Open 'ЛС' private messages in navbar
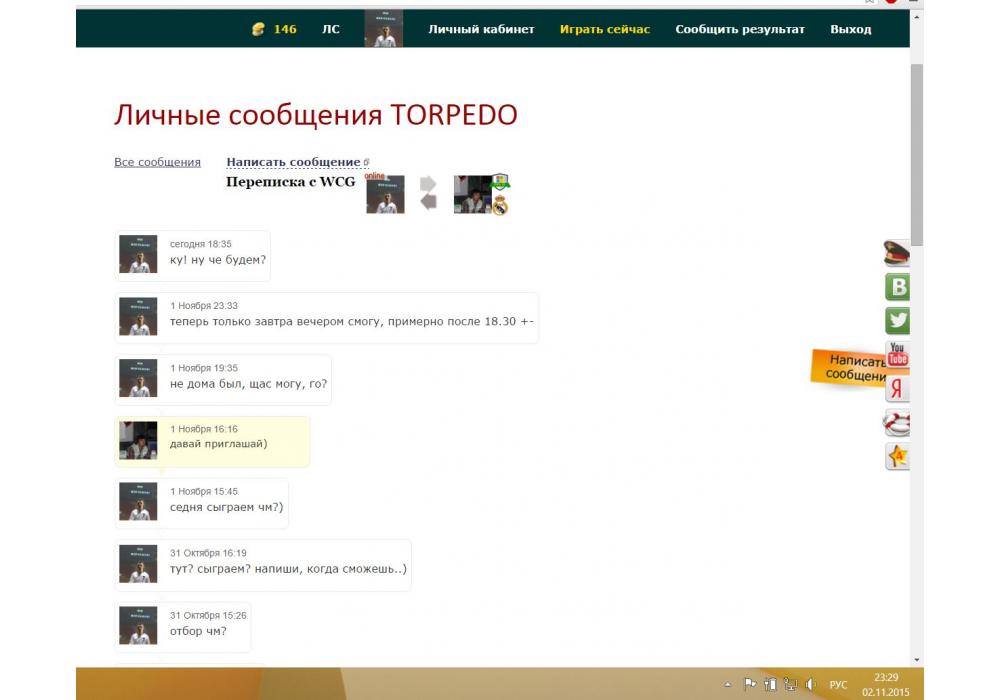The image size is (1000, 700). click(330, 29)
